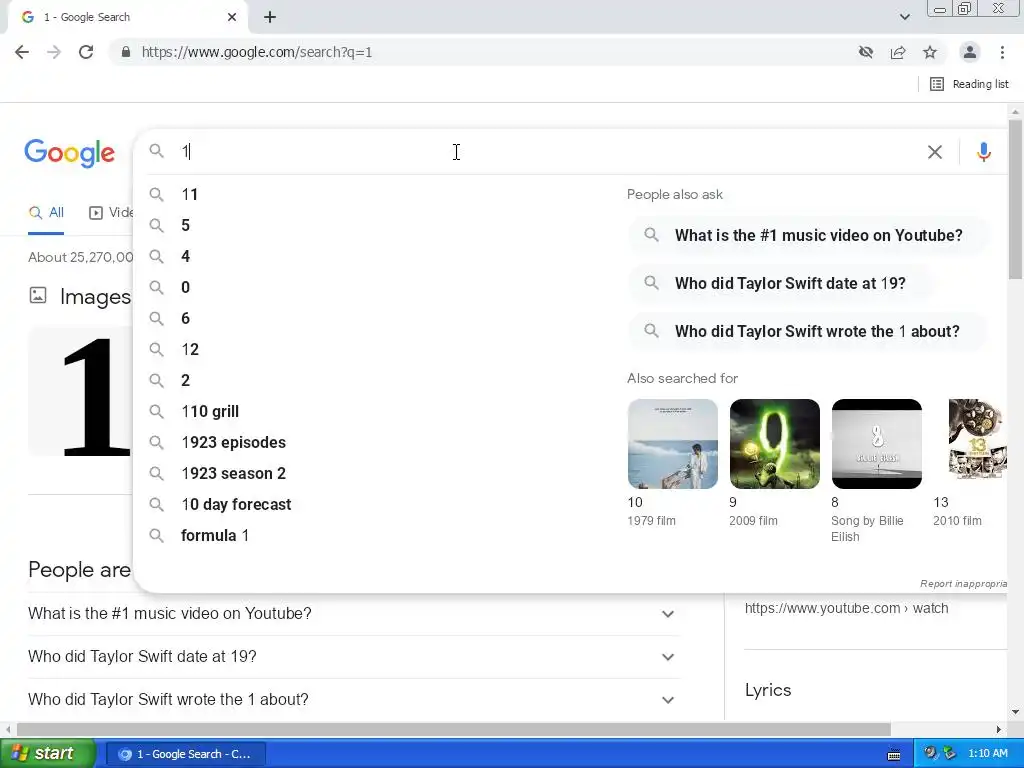1024x768 pixels.
Task: Click 'Report inappropriate' link in suggestions panel
Action: pos(963,584)
